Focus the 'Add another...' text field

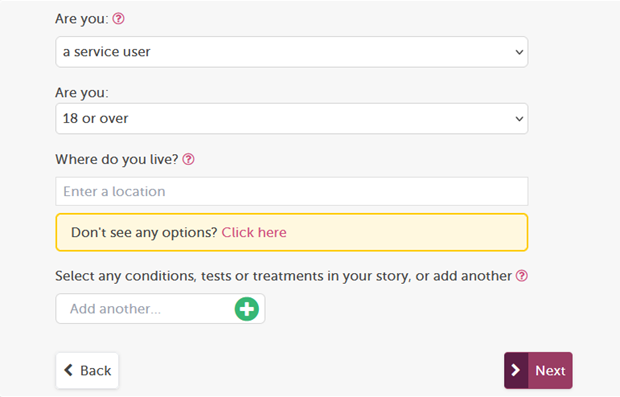[x=146, y=309]
